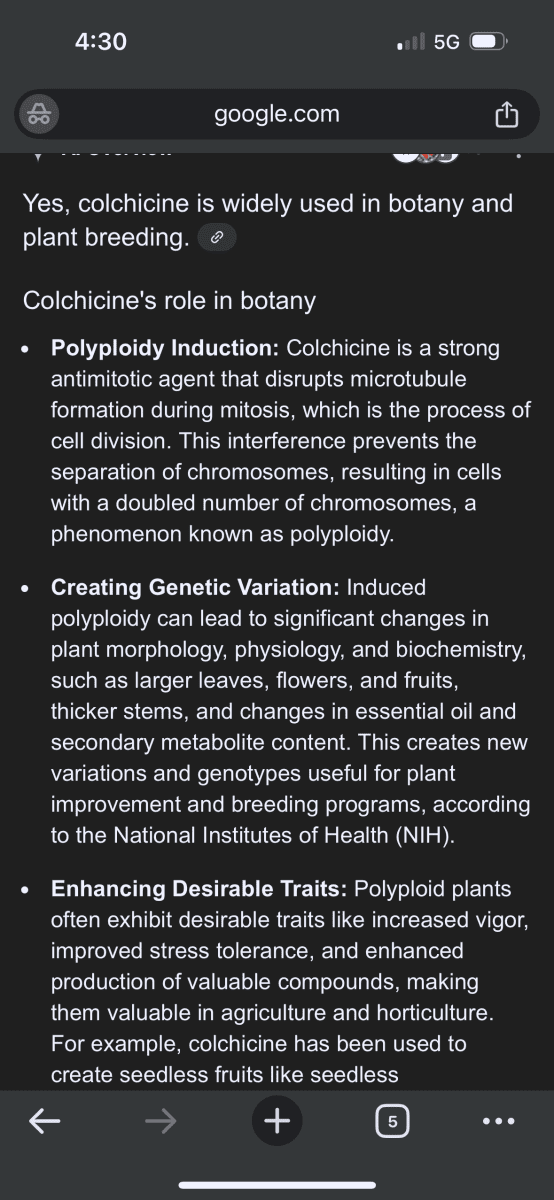The image size is (554, 1200).
Task: Tap the home indicator bar at bottom
Action: tap(277, 1185)
